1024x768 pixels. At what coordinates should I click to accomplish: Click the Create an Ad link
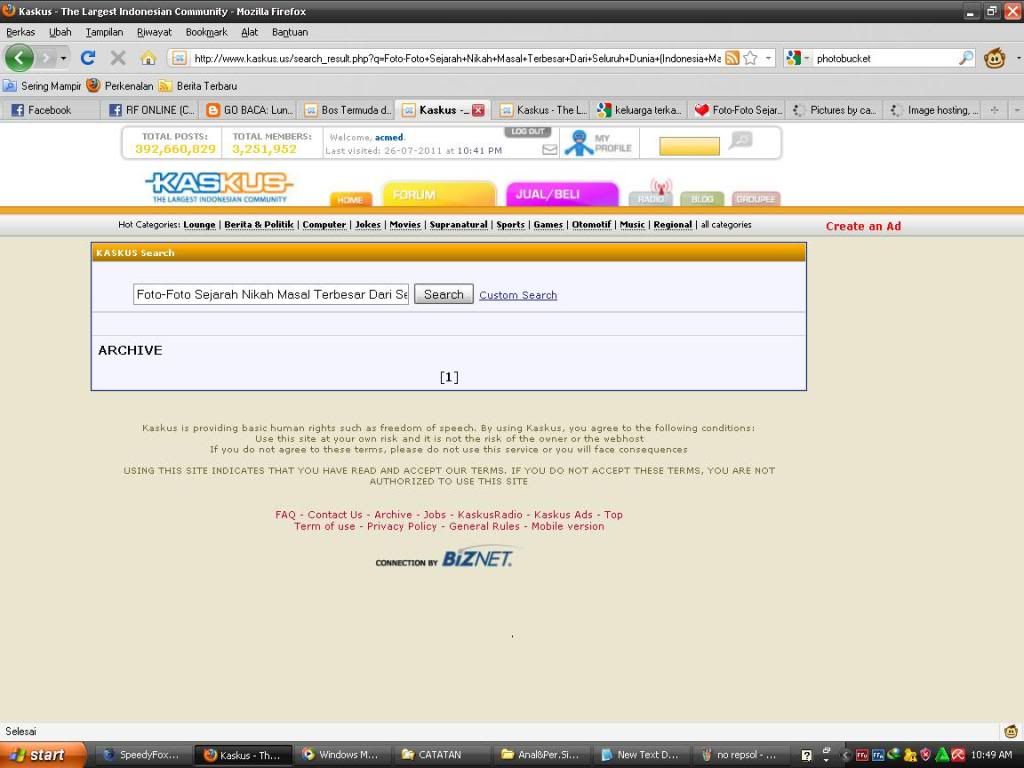click(x=863, y=226)
